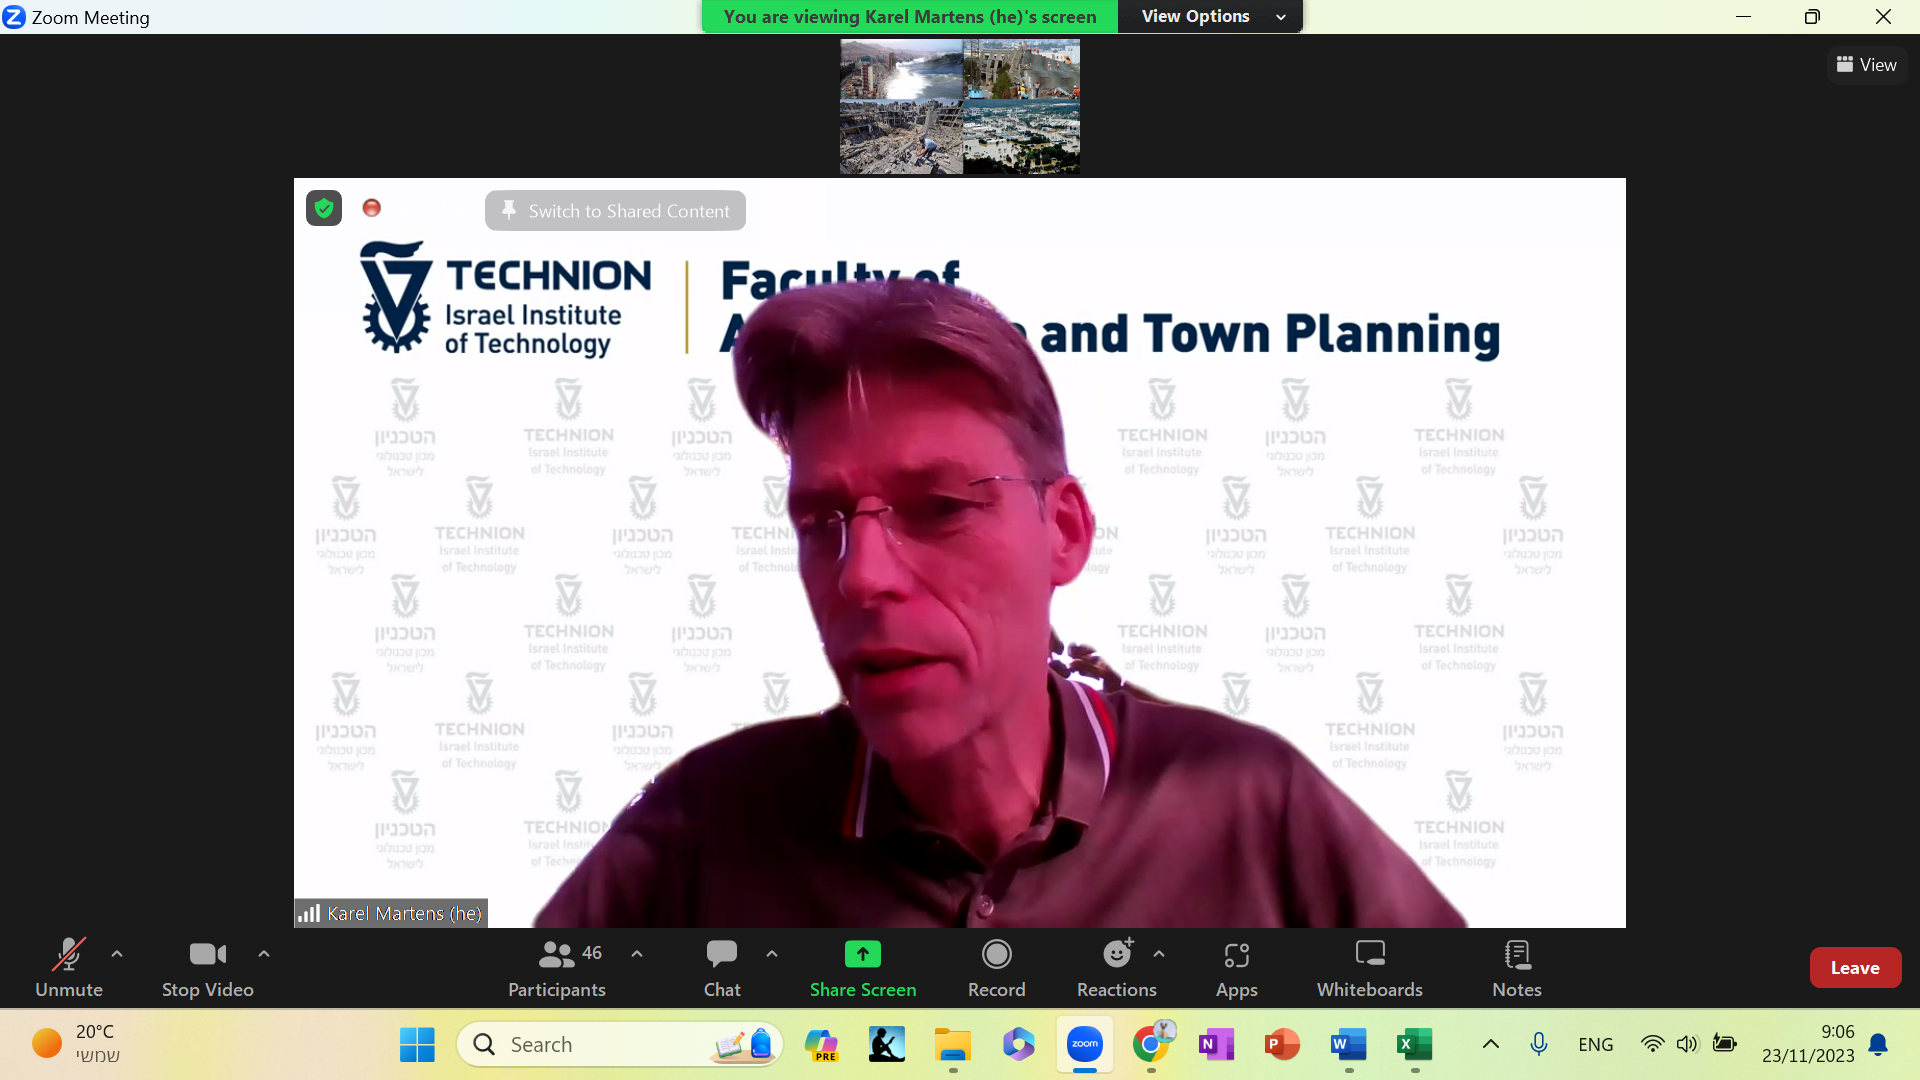
Task: Stop Video camera toggle
Action: click(207, 955)
